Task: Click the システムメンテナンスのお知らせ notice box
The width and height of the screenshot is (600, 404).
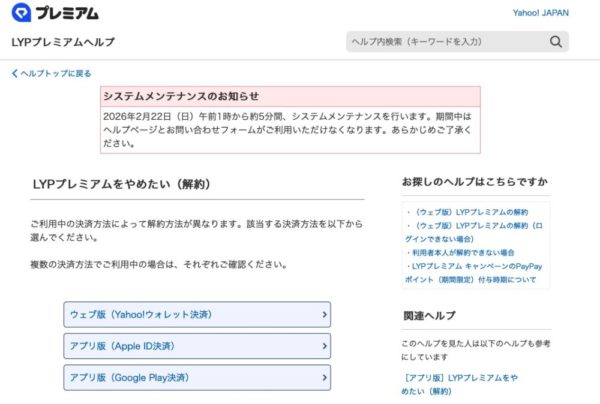Action: [x=291, y=120]
